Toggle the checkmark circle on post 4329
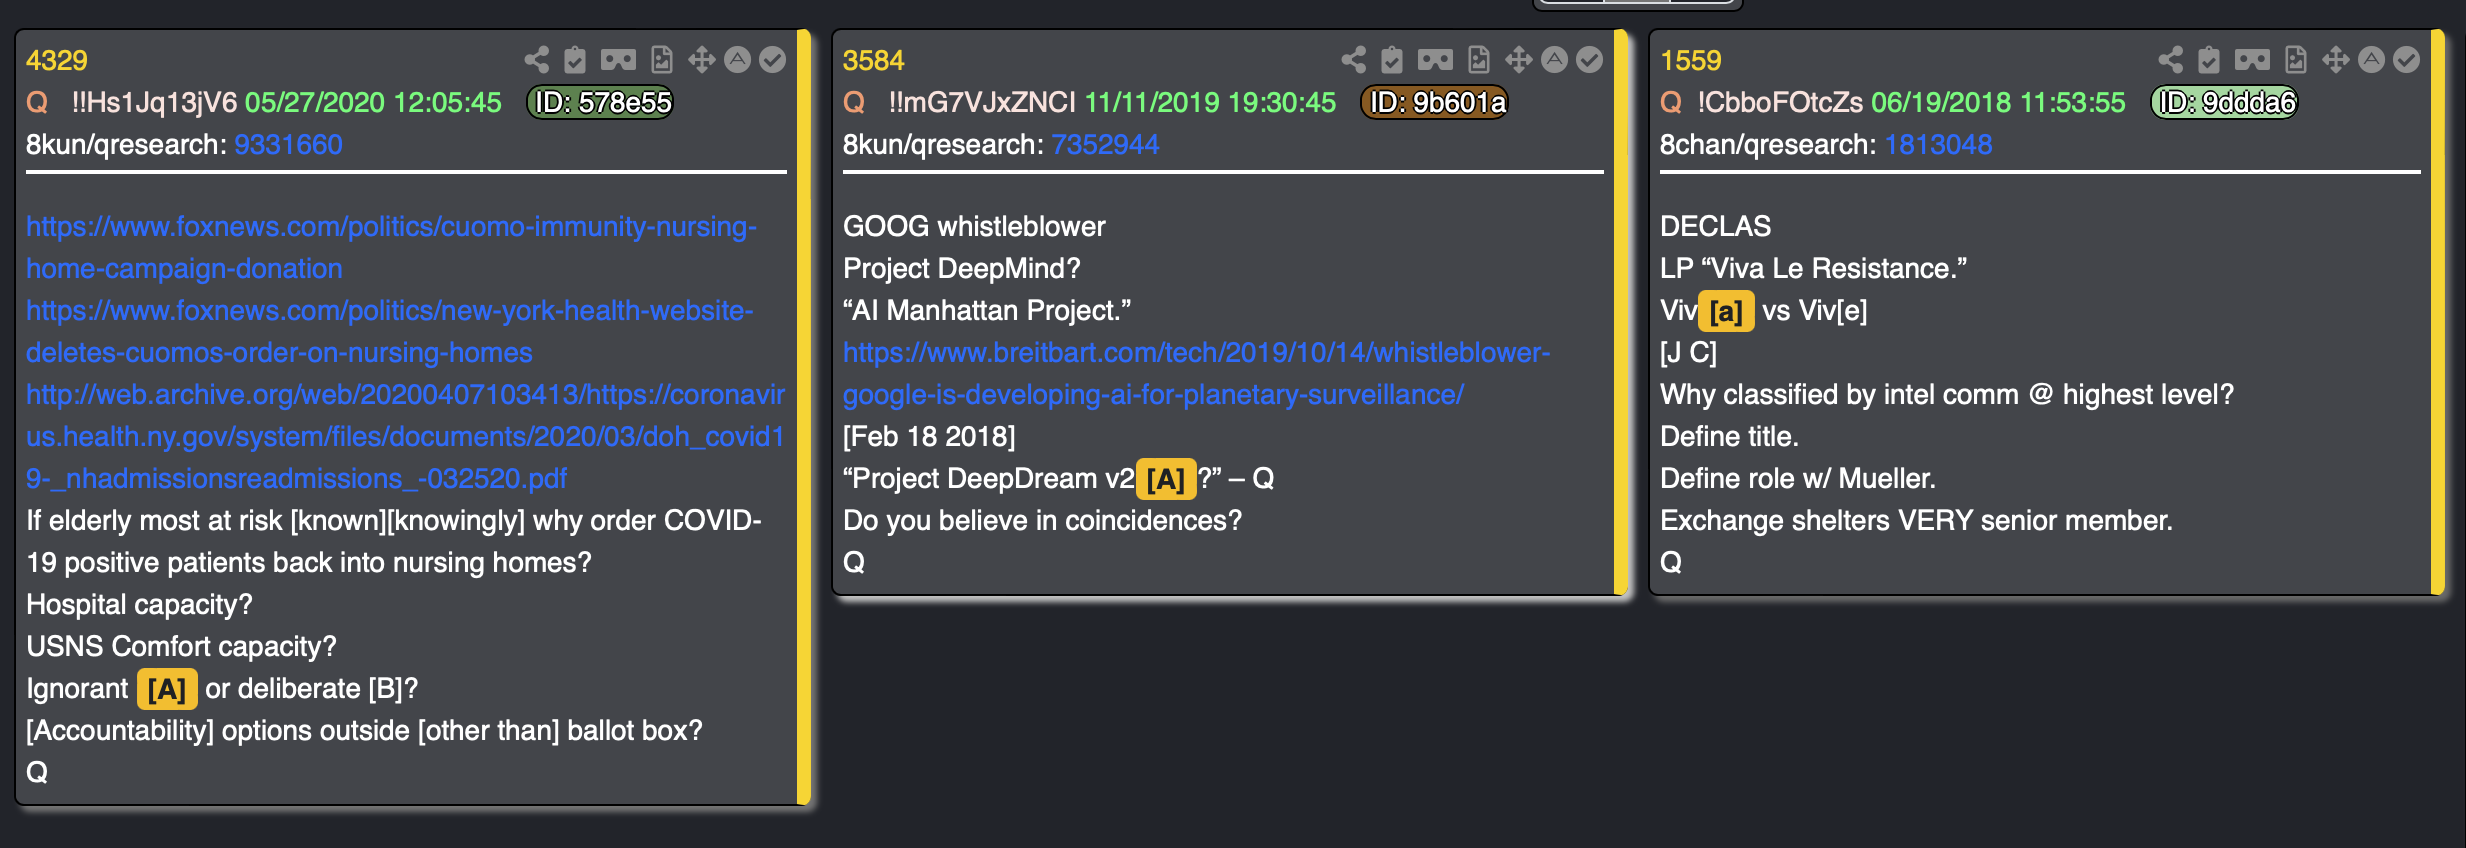This screenshot has height=848, width=2466. tap(772, 60)
